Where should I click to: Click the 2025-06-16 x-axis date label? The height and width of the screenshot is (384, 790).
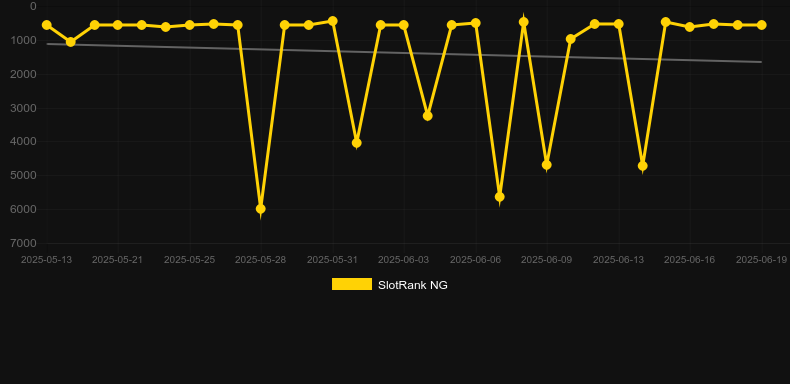690,260
